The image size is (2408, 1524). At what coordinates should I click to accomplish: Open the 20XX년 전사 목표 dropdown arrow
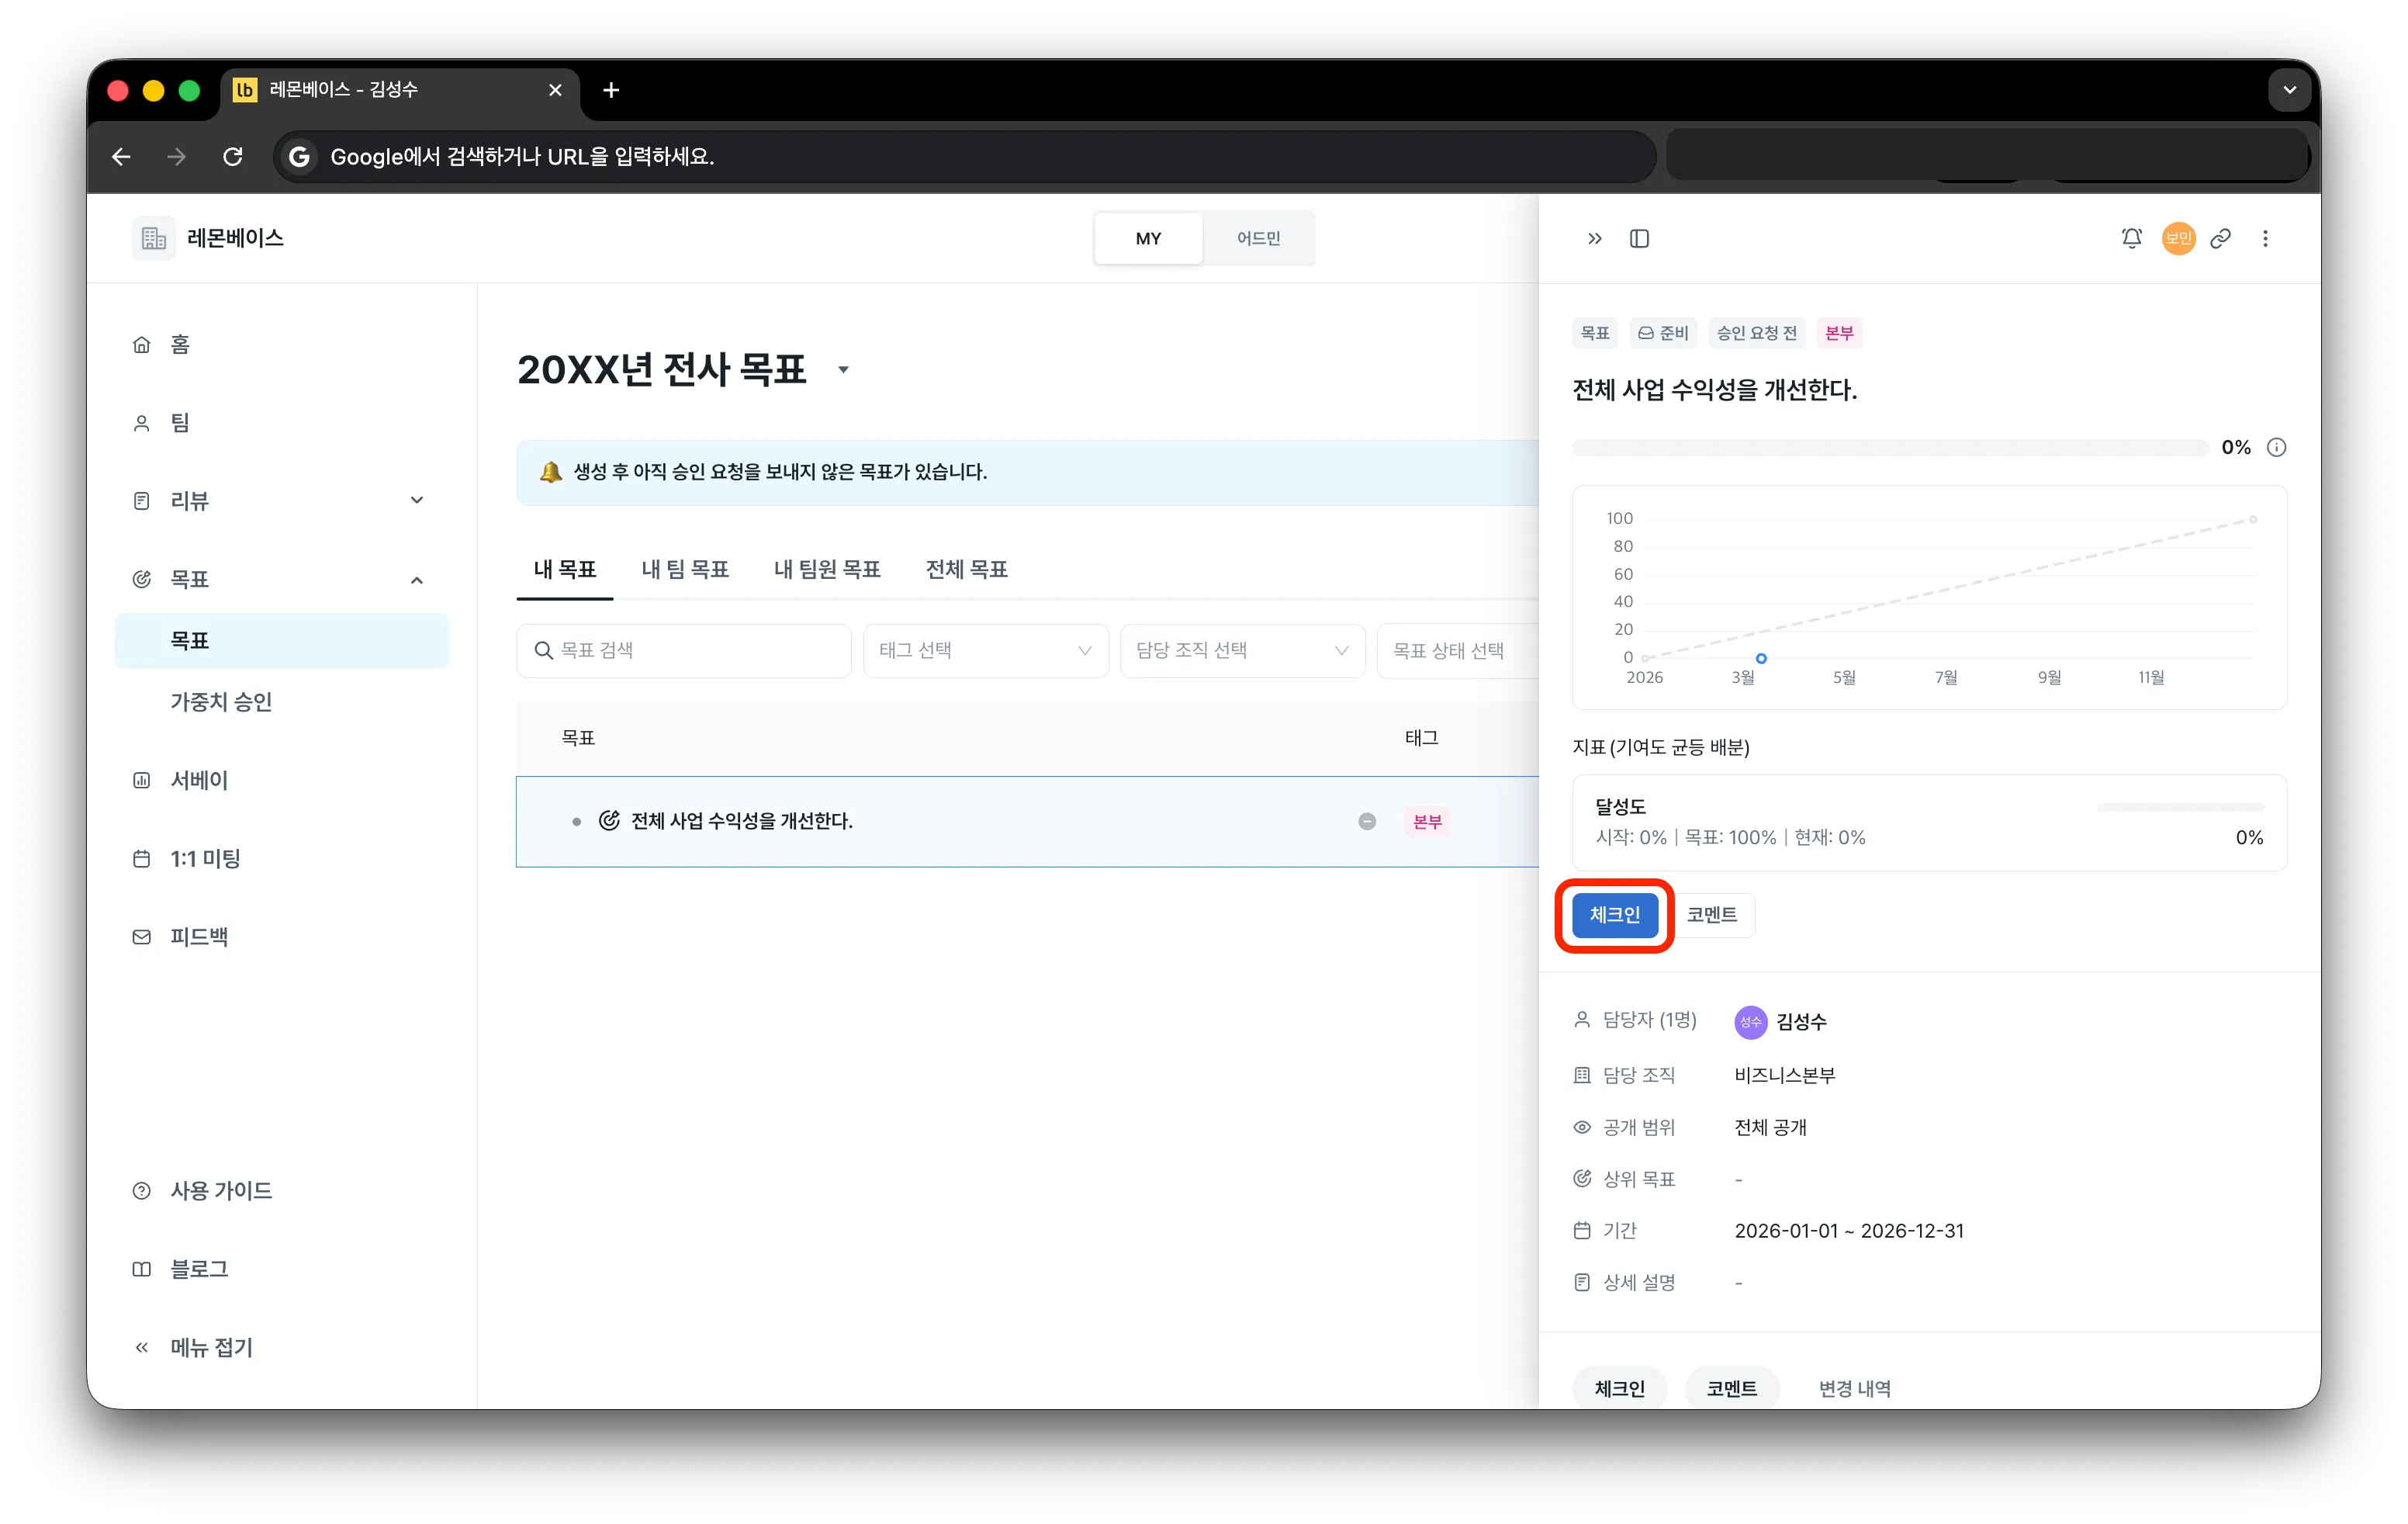[x=843, y=370]
